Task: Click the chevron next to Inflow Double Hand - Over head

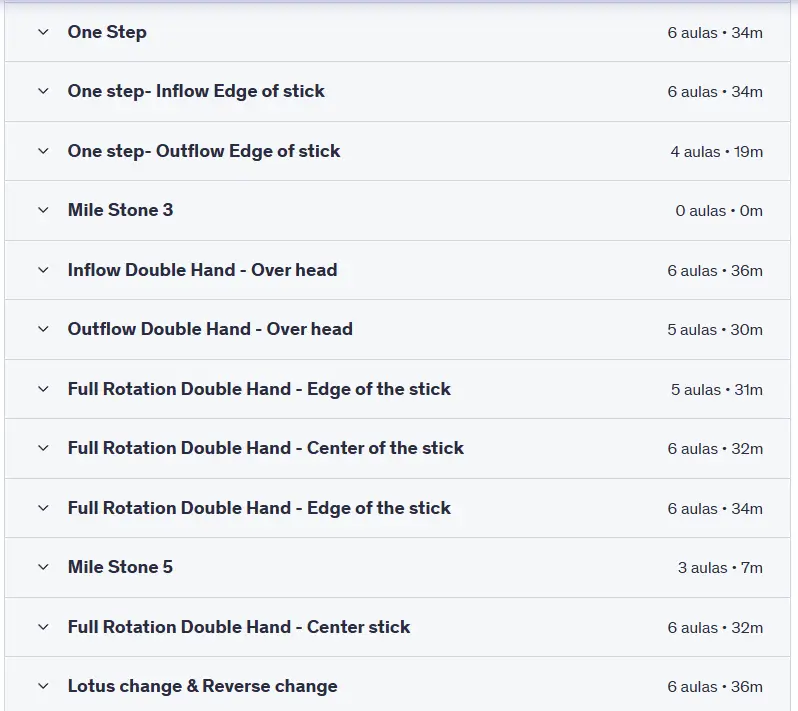Action: click(x=43, y=270)
